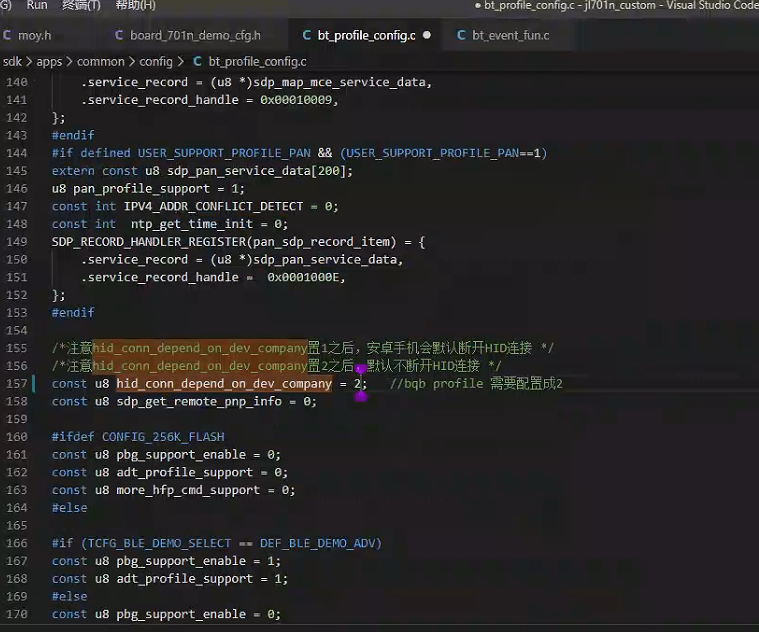Screen dimensions: 759x632
Task: Click the #endif directive on line 153
Action: click(x=73, y=313)
